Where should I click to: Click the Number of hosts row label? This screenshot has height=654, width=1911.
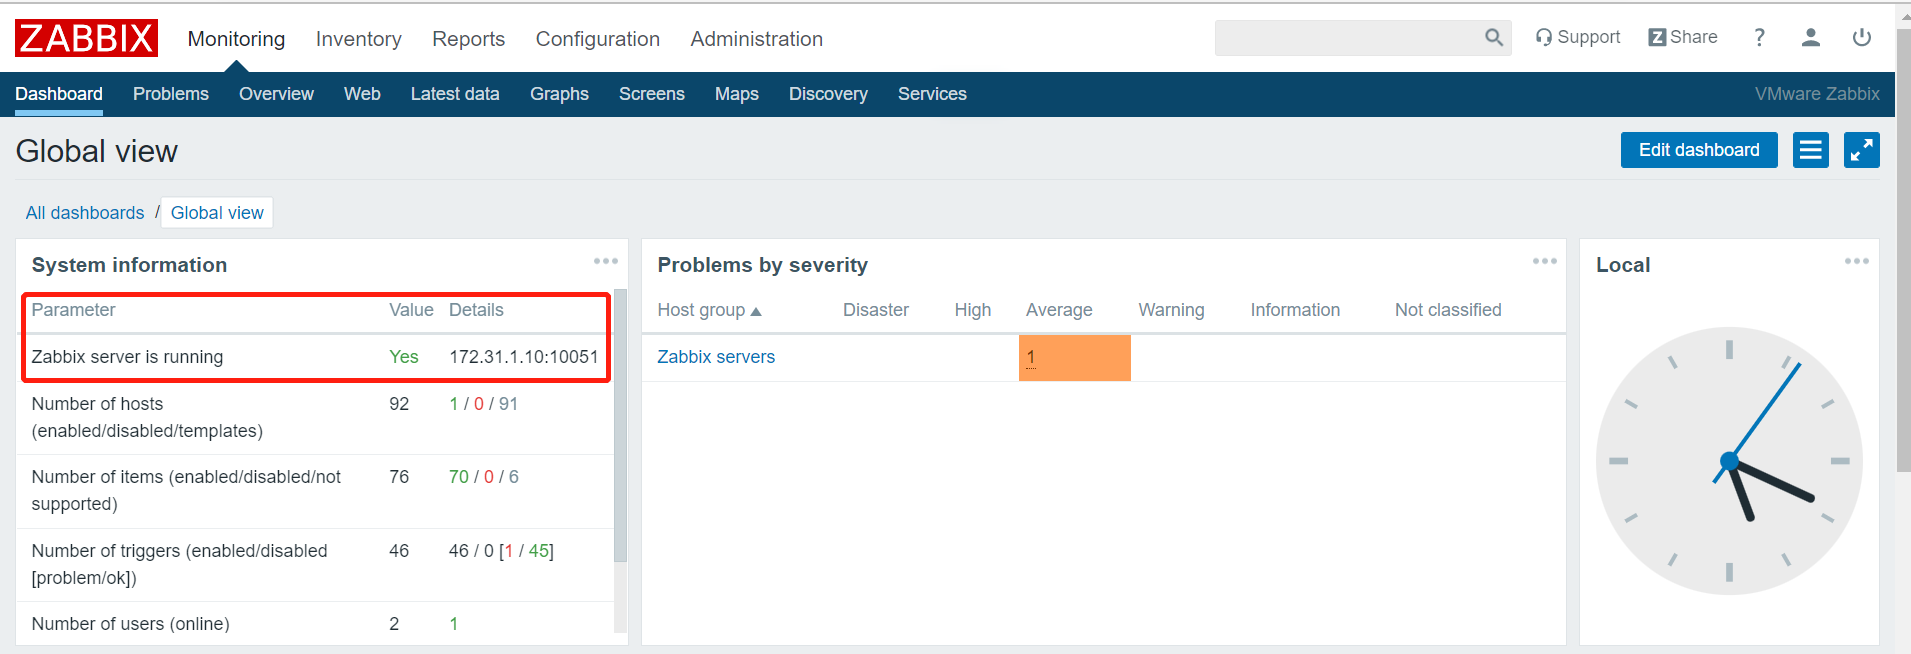point(147,417)
